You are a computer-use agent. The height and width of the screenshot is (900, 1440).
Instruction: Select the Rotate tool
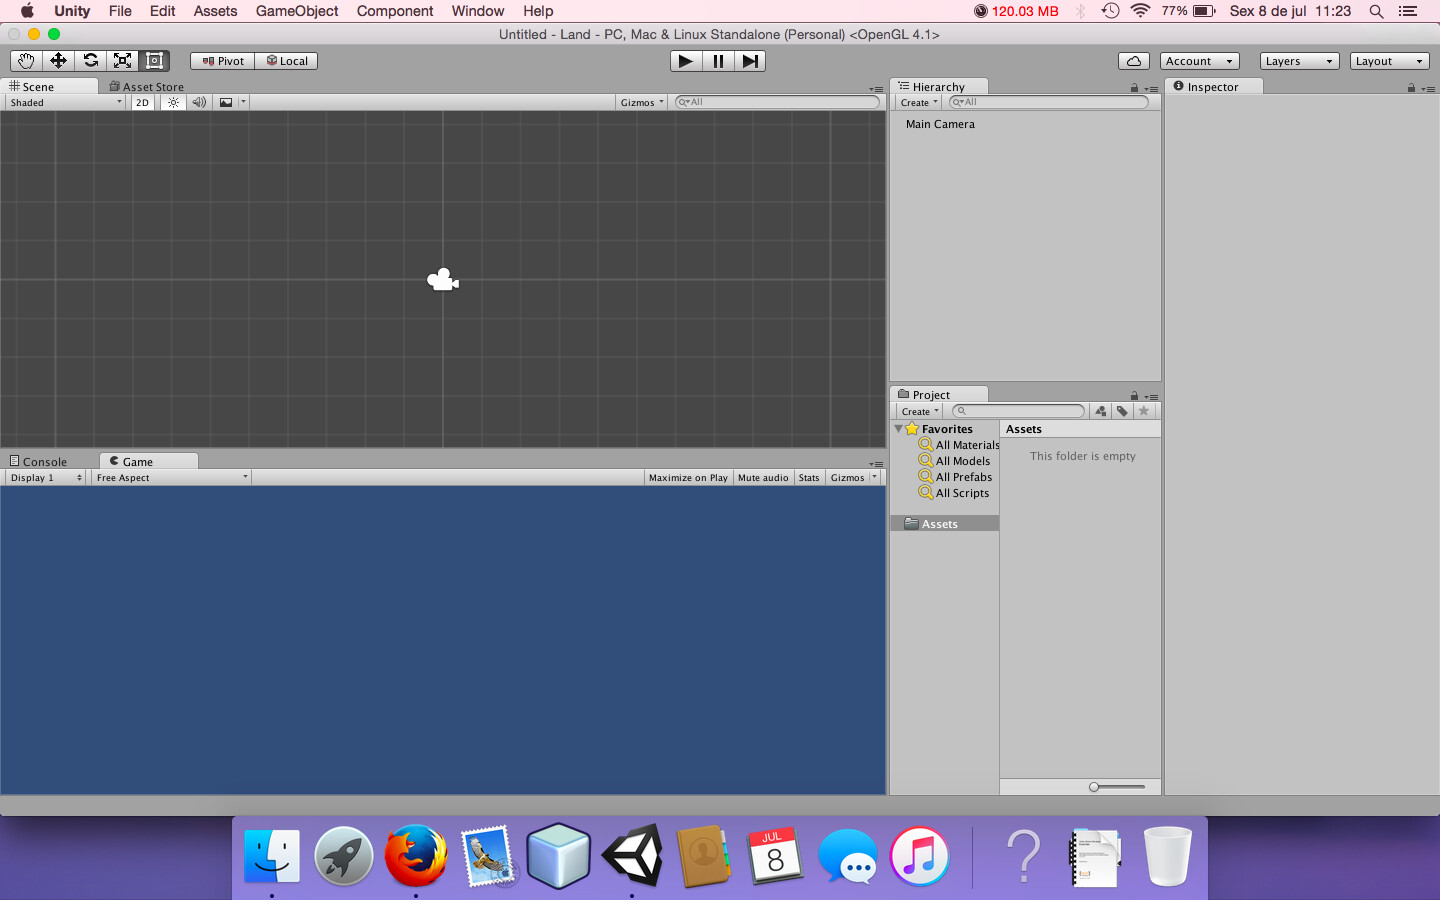point(90,60)
